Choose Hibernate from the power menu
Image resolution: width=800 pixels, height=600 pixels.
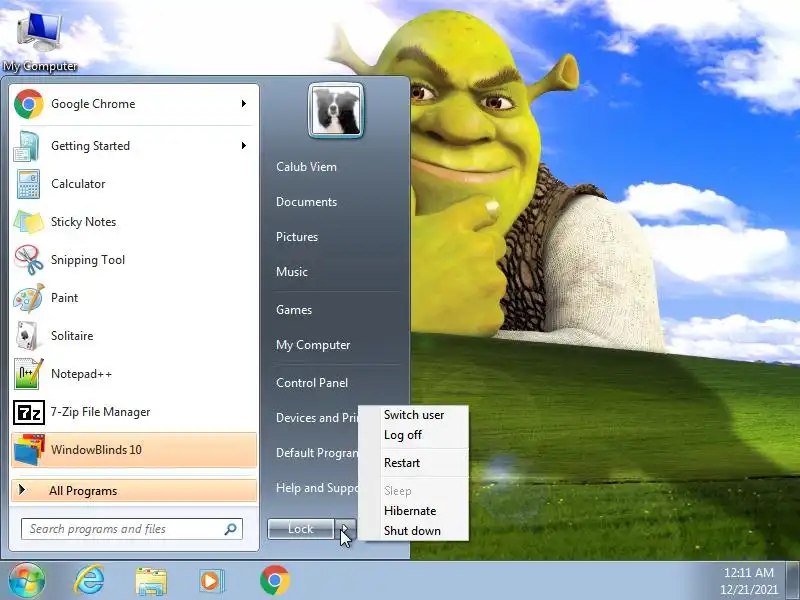coord(410,511)
